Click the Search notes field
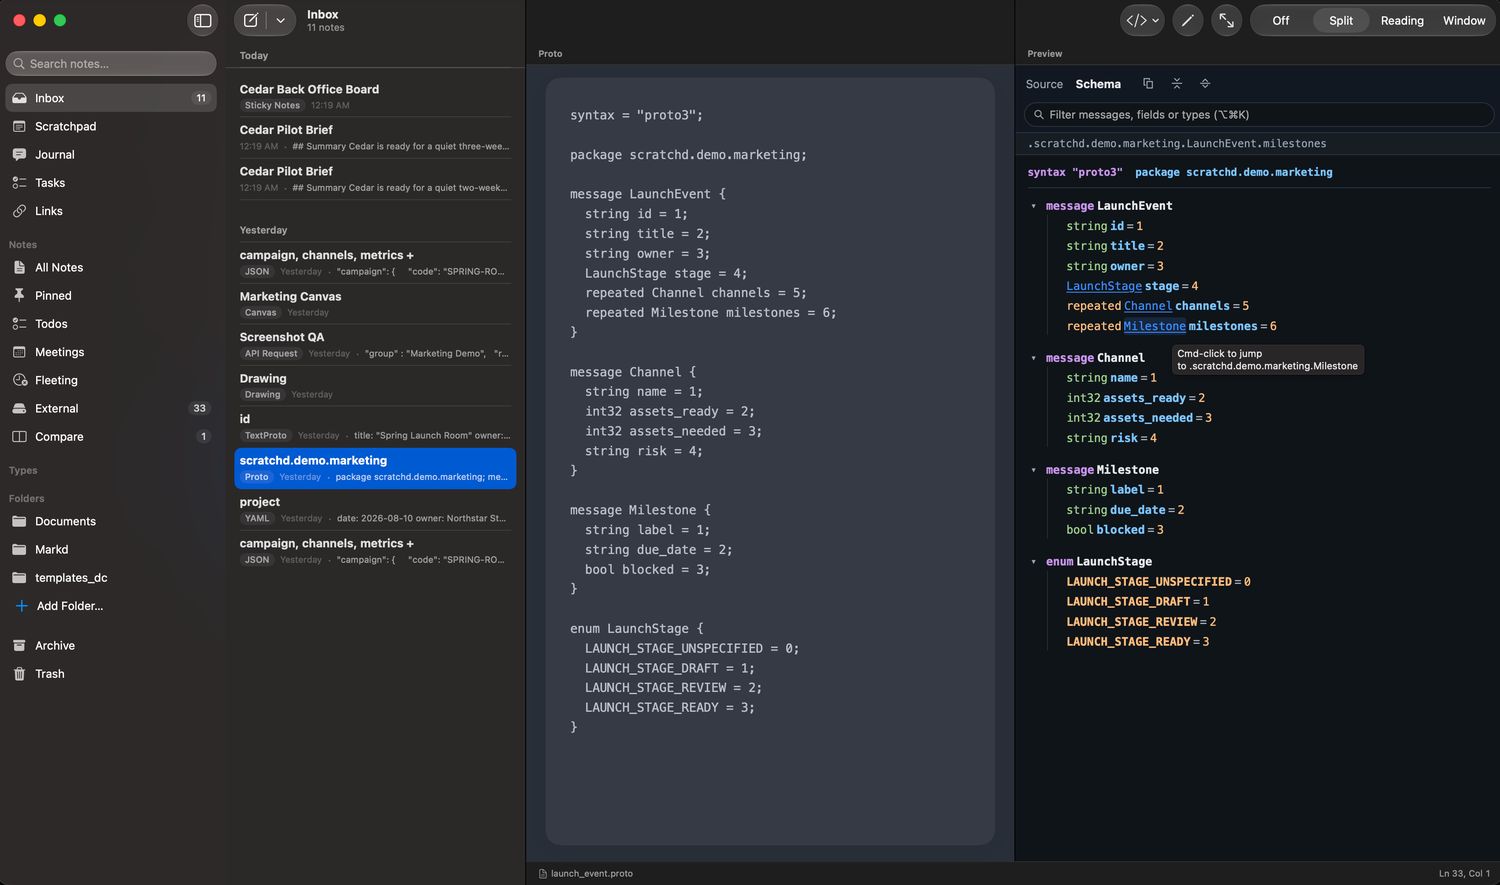The image size is (1500, 885). click(x=111, y=63)
